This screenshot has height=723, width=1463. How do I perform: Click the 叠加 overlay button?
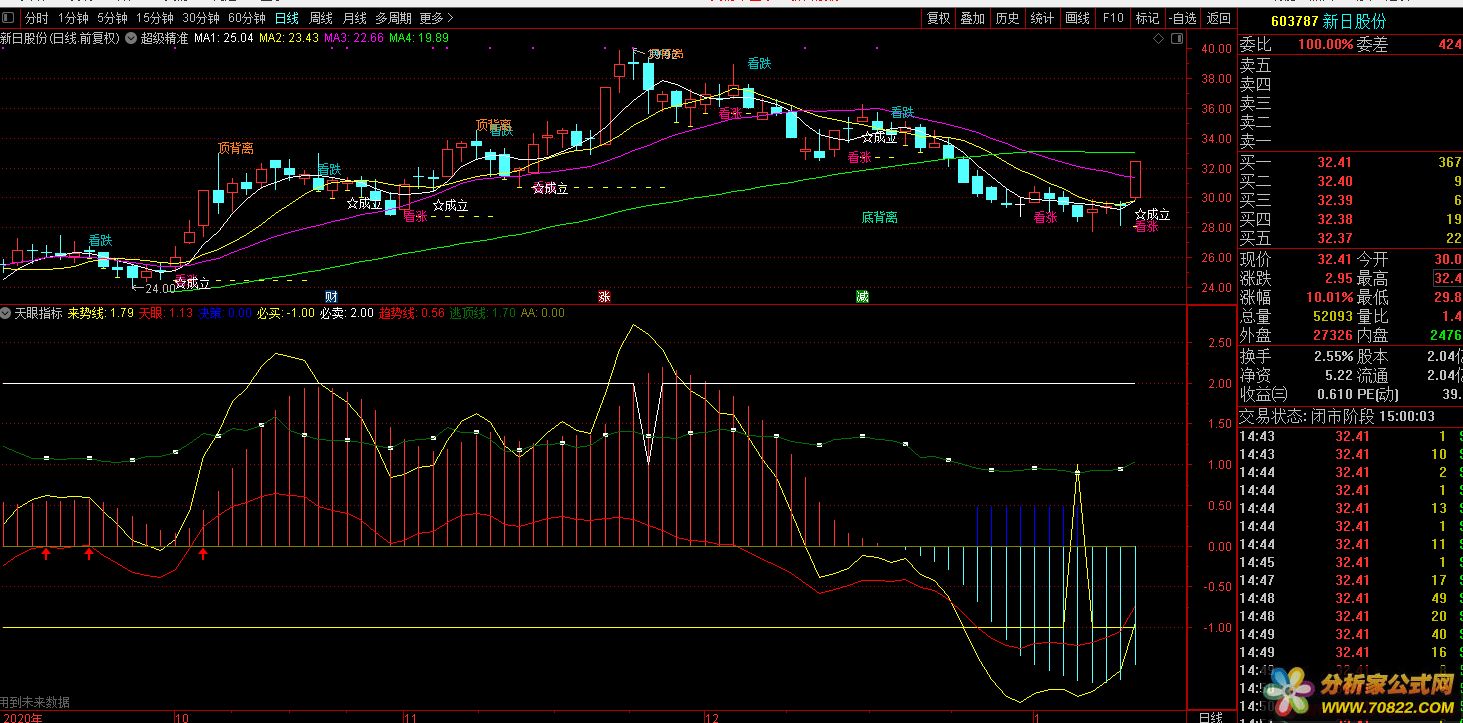[972, 17]
